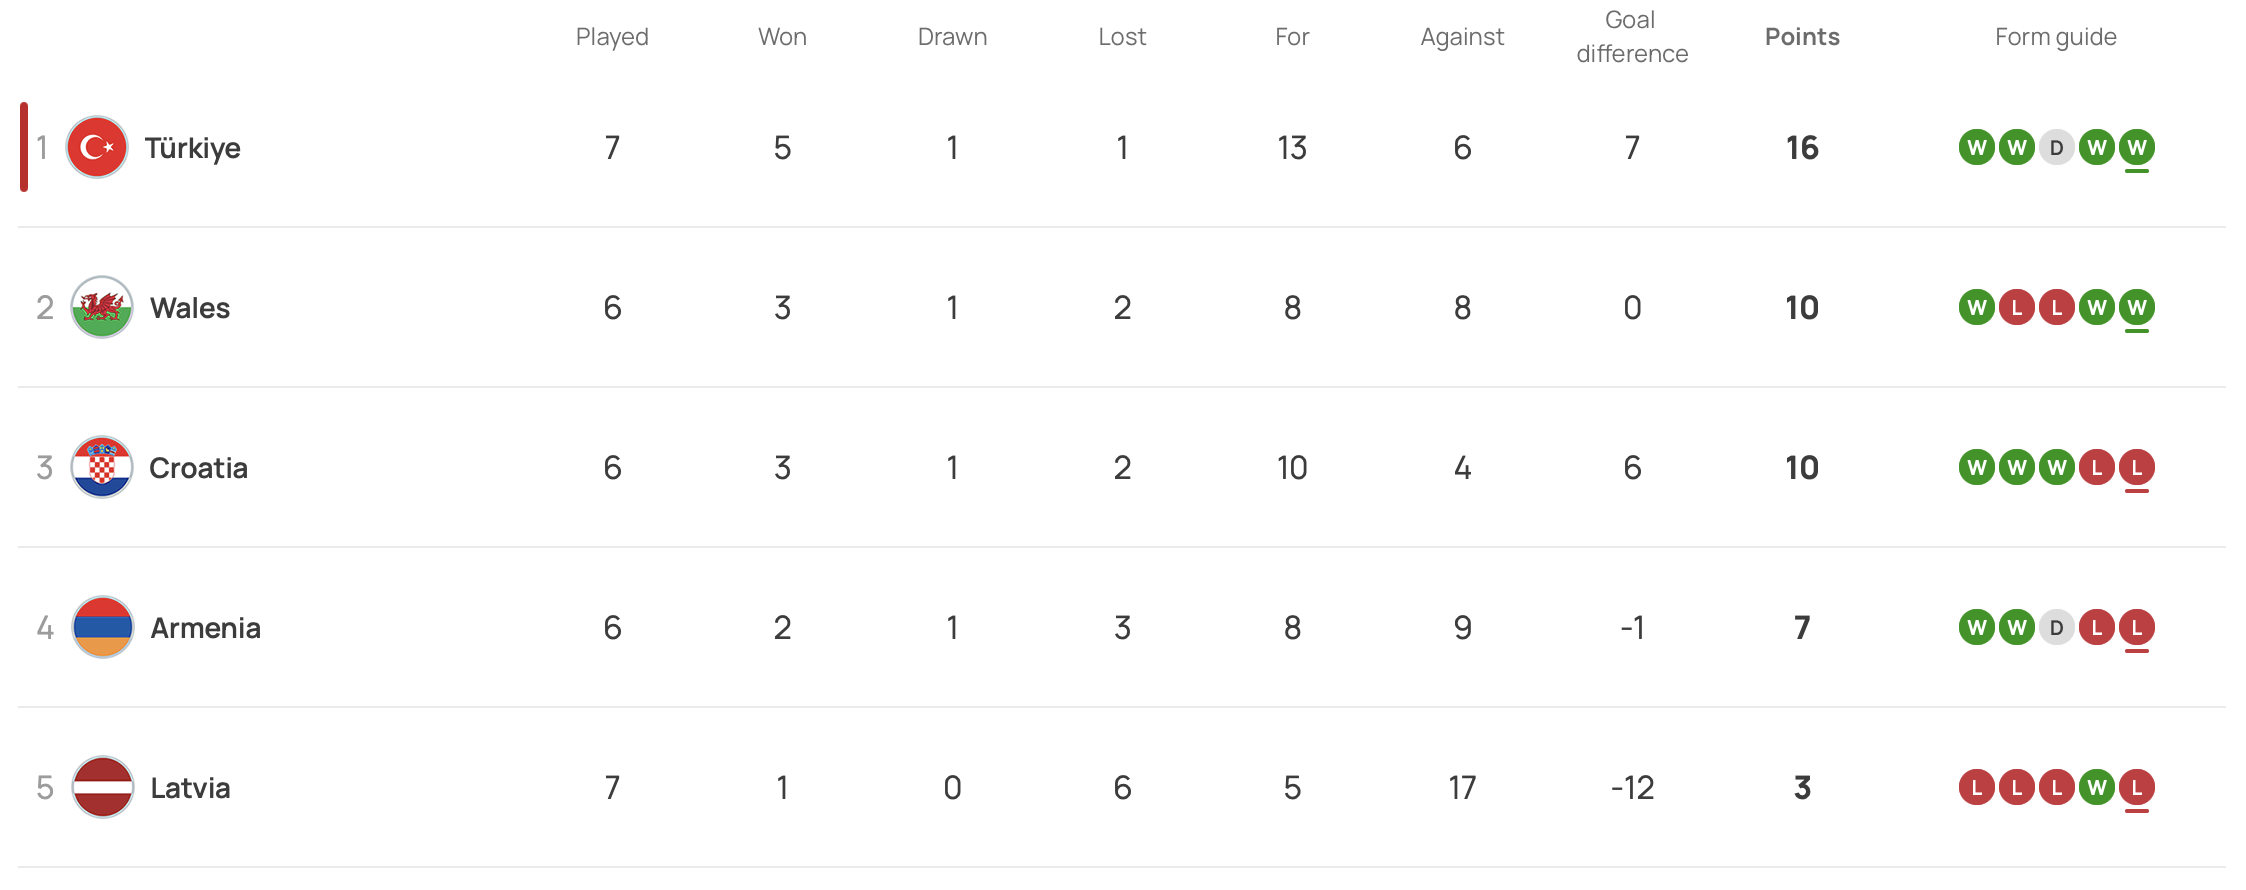This screenshot has height=890, width=2246.
Task: Click the Latvia flag icon
Action: pyautogui.click(x=102, y=787)
